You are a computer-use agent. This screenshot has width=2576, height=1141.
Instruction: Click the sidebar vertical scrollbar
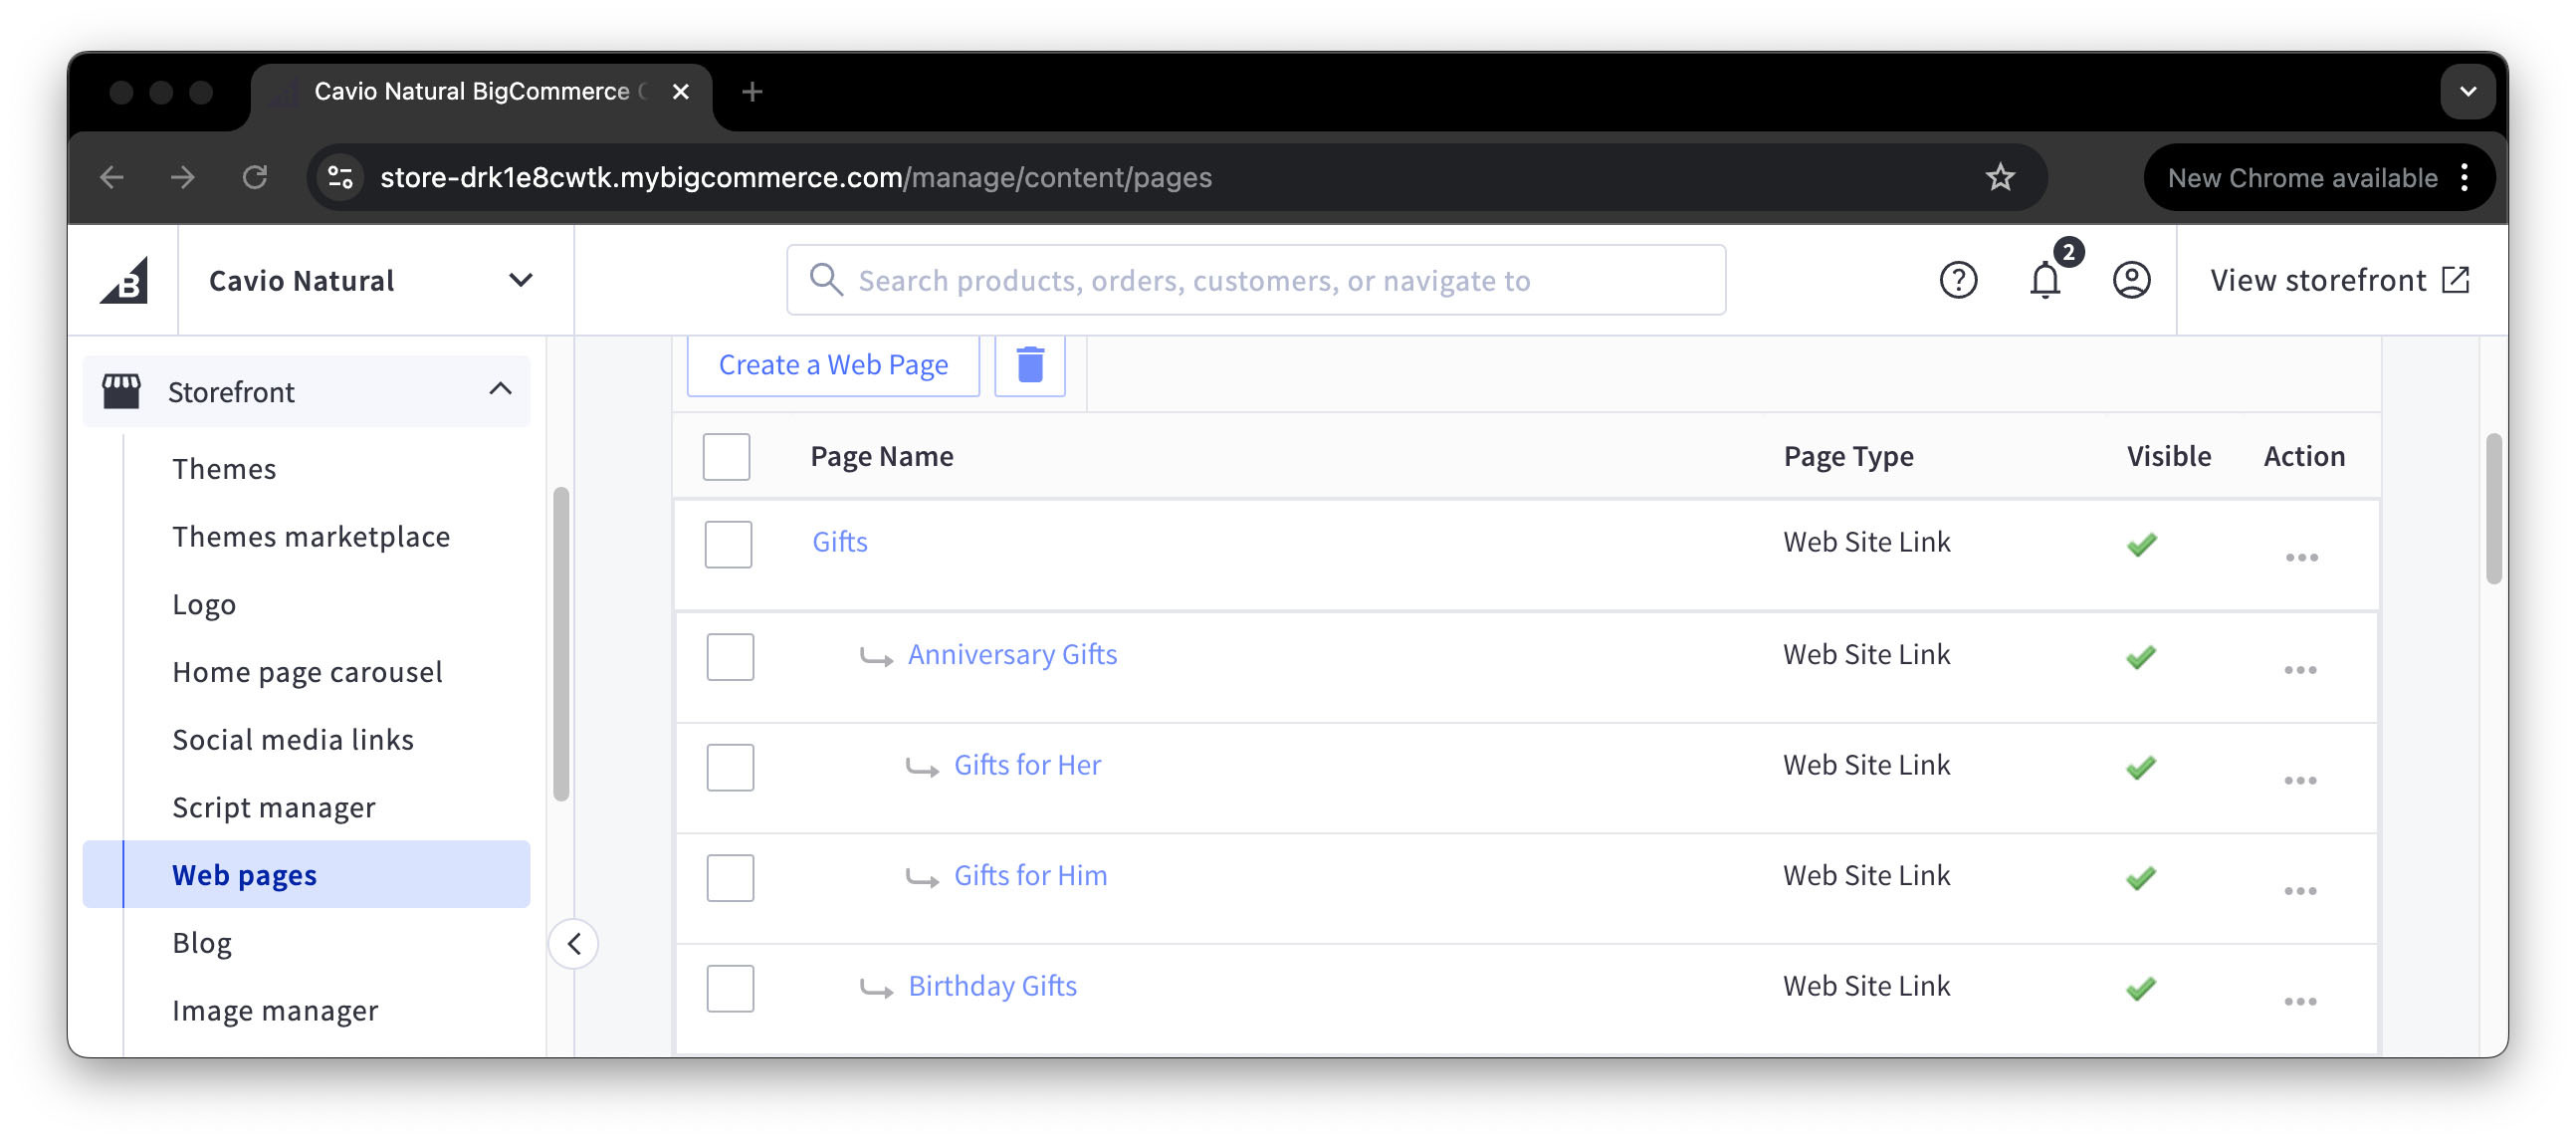coord(561,644)
